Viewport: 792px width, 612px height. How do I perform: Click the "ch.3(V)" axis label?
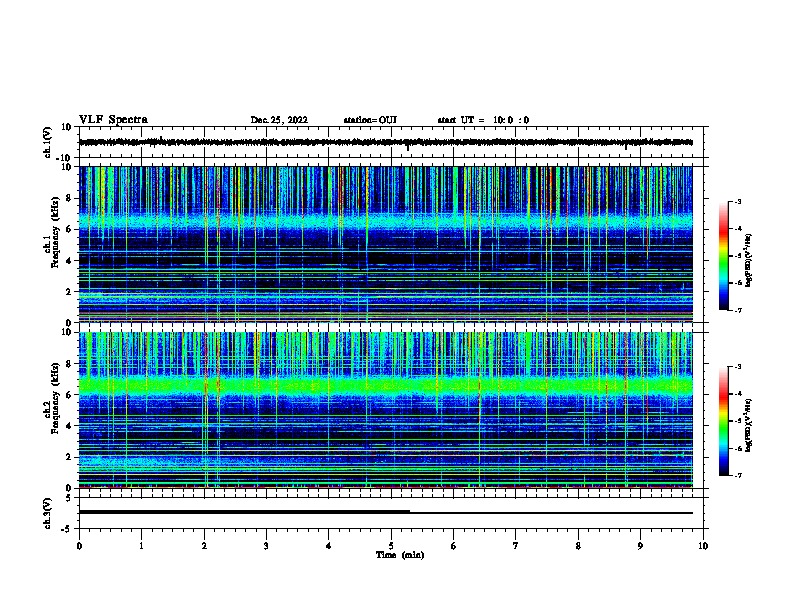pyautogui.click(x=48, y=513)
